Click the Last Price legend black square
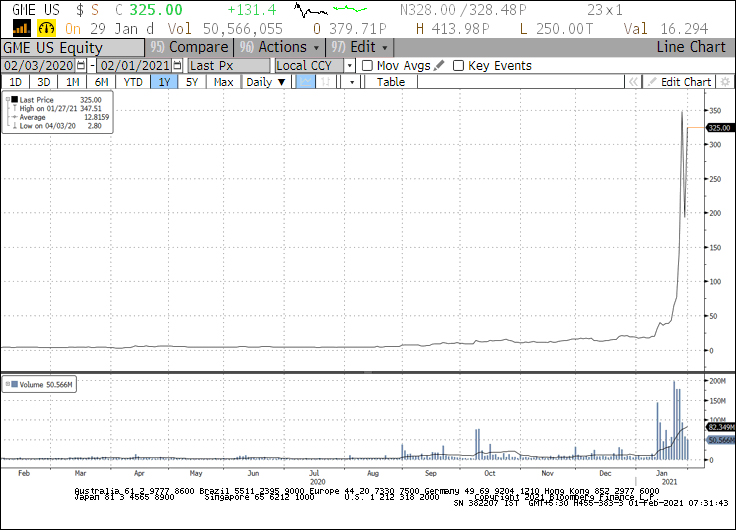 click(15, 100)
